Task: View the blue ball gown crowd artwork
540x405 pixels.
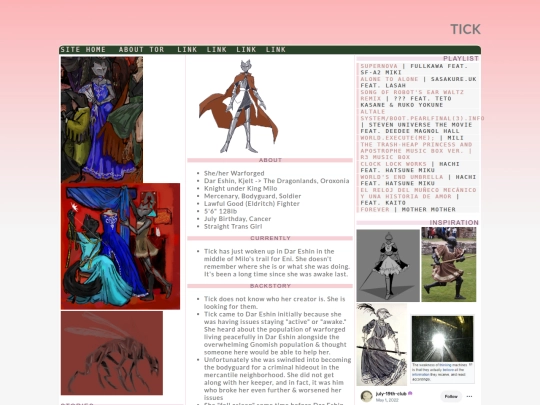Action: [102, 120]
